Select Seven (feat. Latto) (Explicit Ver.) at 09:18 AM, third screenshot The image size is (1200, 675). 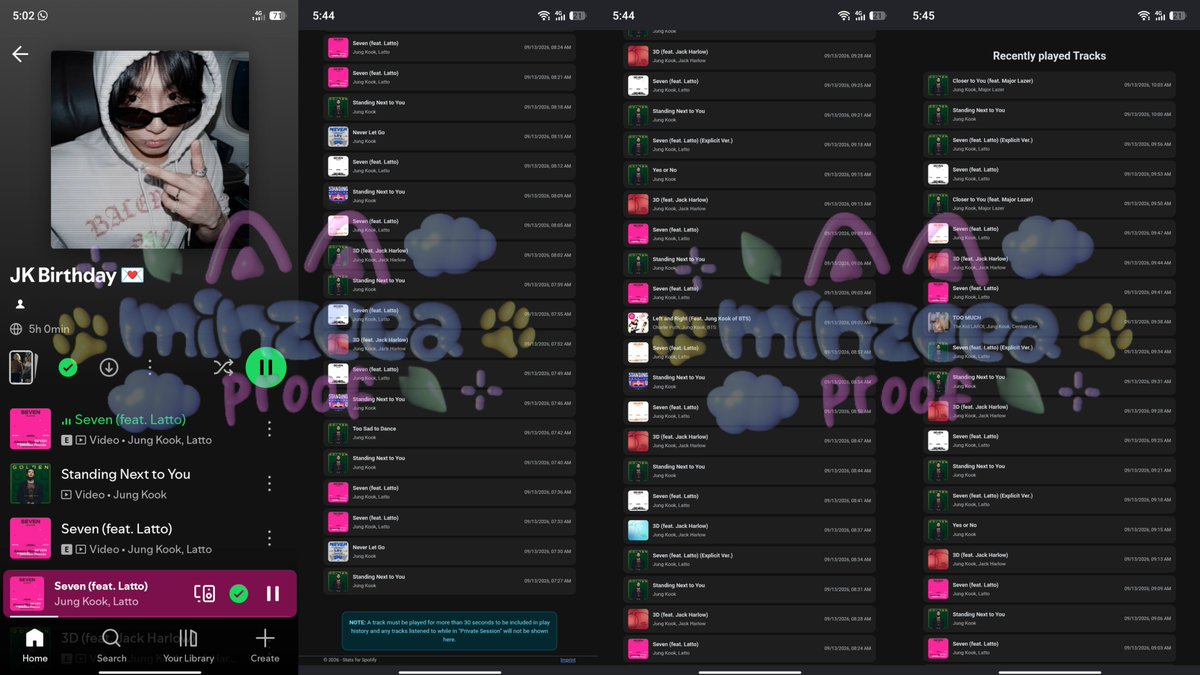pos(749,145)
